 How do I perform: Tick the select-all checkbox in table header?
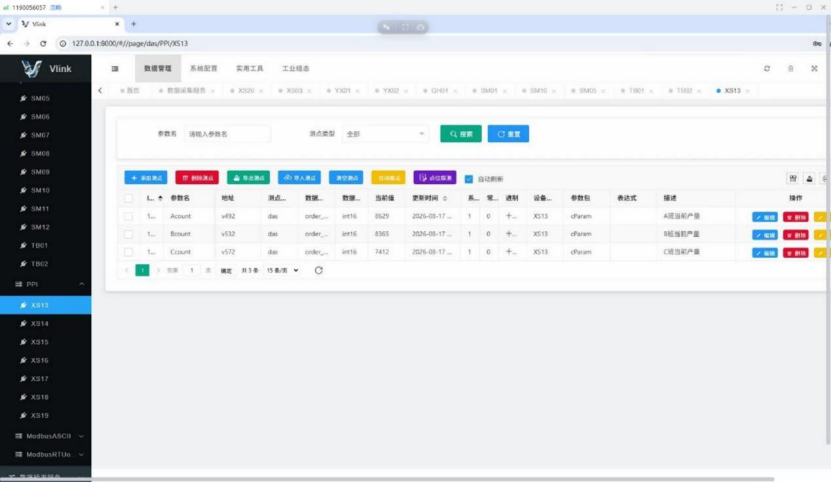(x=128, y=198)
